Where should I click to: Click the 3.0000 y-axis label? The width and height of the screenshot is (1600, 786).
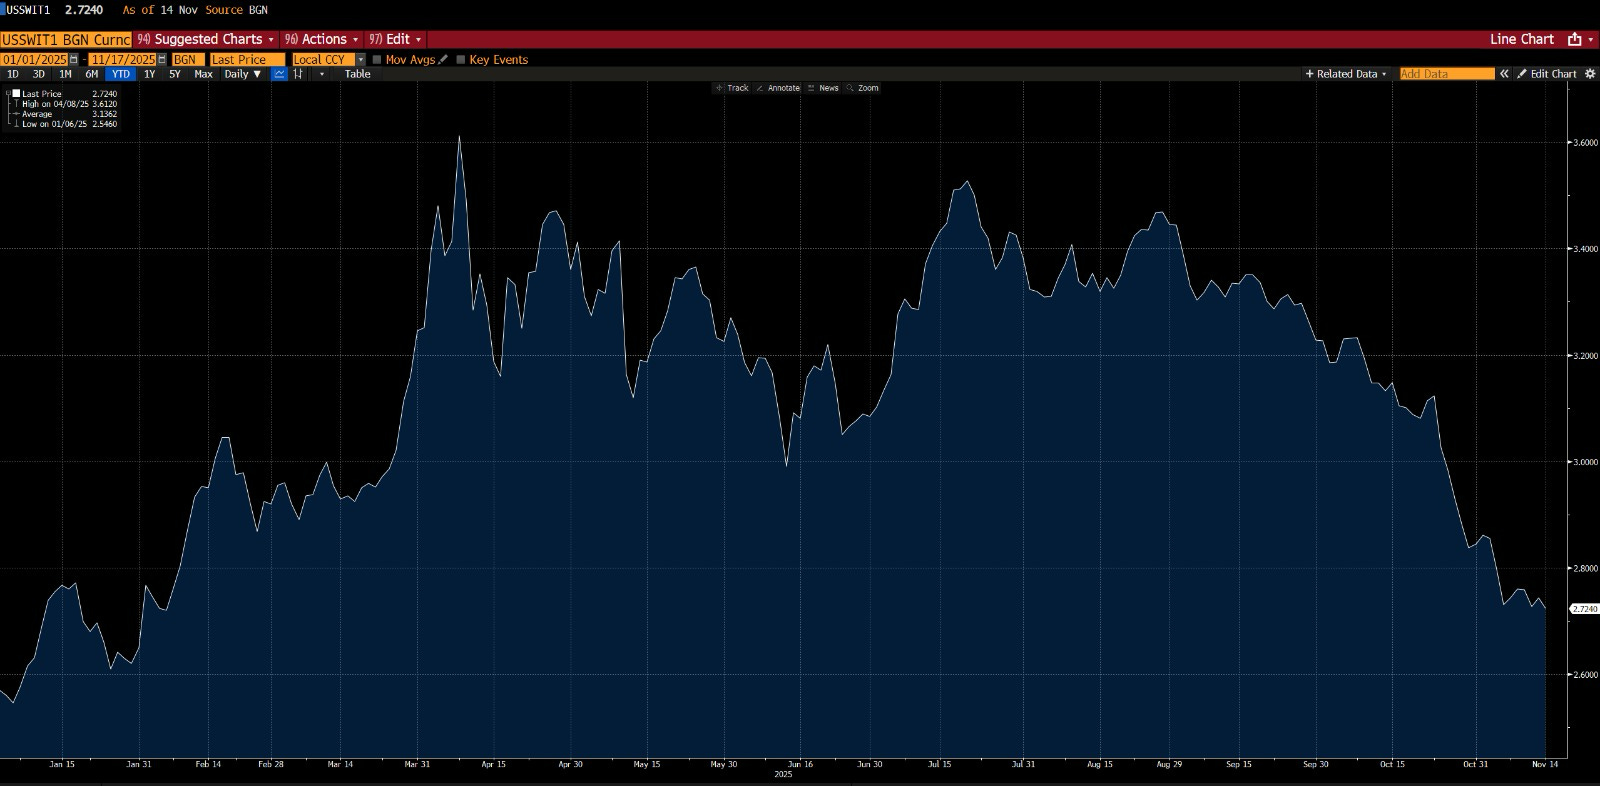[x=1586, y=462]
